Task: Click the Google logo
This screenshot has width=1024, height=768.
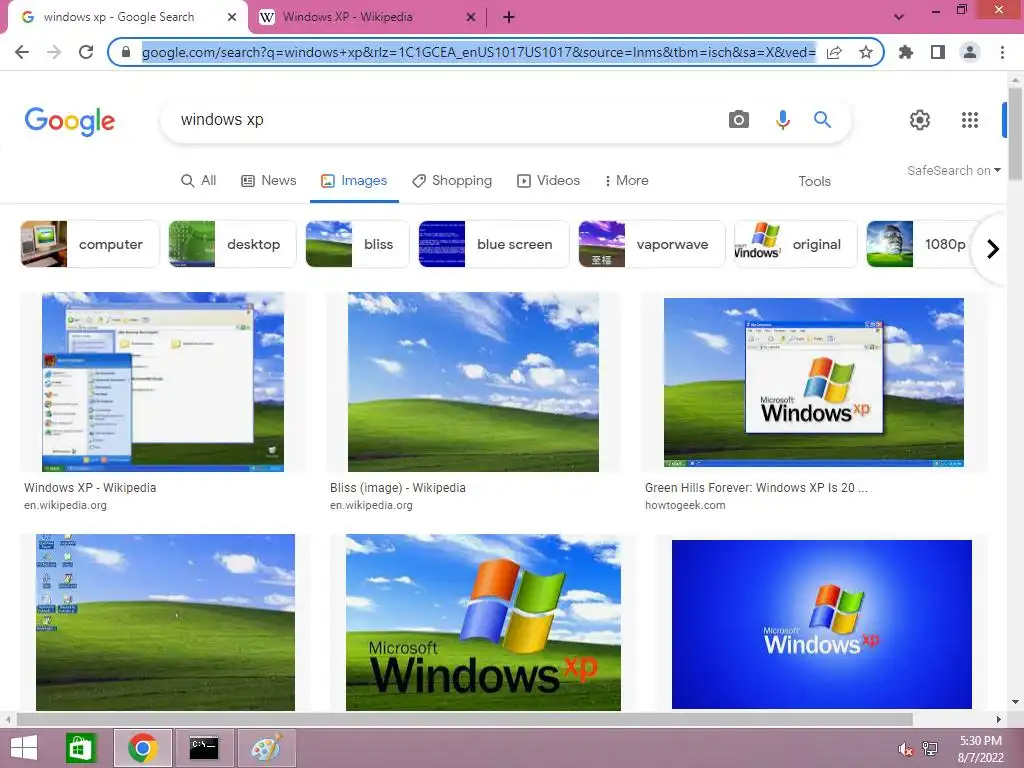Action: [70, 121]
